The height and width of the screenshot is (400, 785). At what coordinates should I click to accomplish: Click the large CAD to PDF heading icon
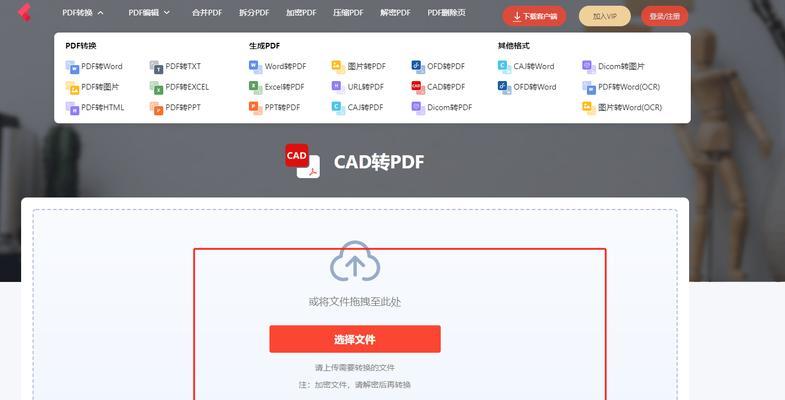[x=302, y=161]
